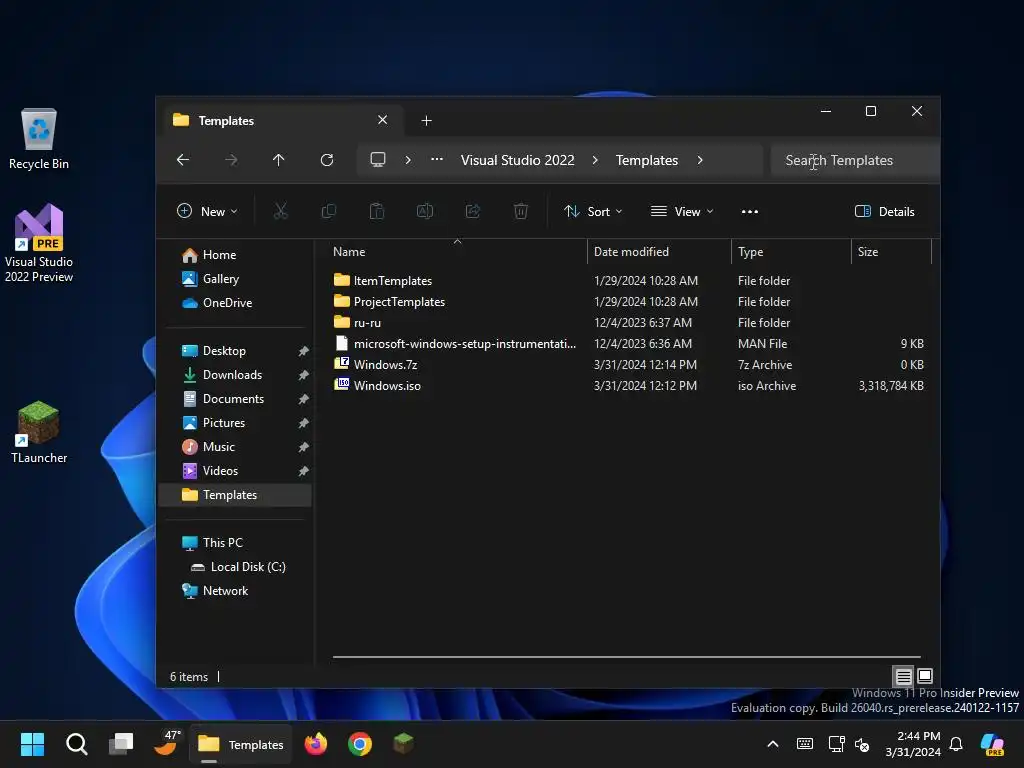Viewport: 1024px width, 768px height.
Task: Close the Templates tab
Action: (x=383, y=120)
